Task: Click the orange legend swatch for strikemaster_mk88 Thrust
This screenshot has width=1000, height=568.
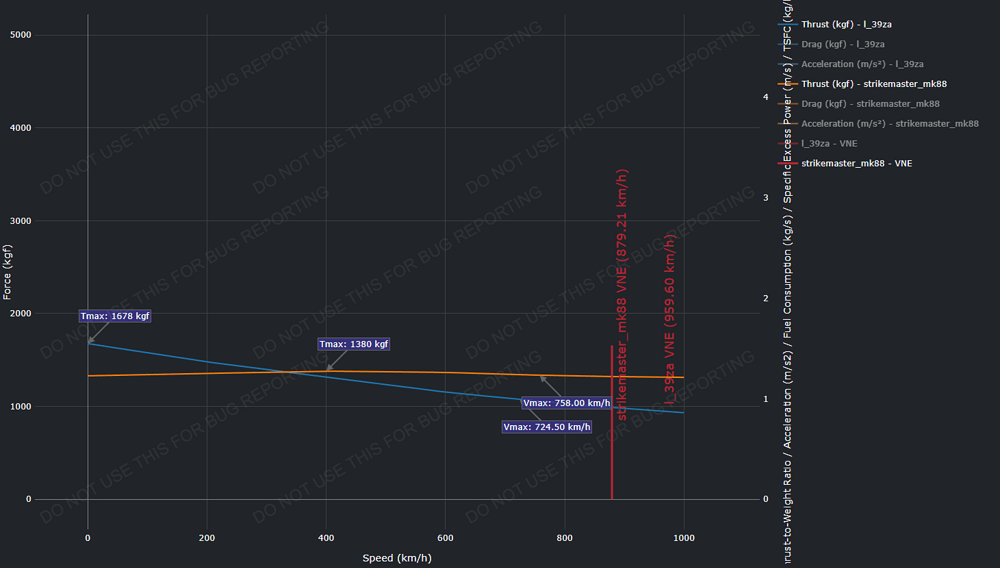Action: (x=787, y=83)
